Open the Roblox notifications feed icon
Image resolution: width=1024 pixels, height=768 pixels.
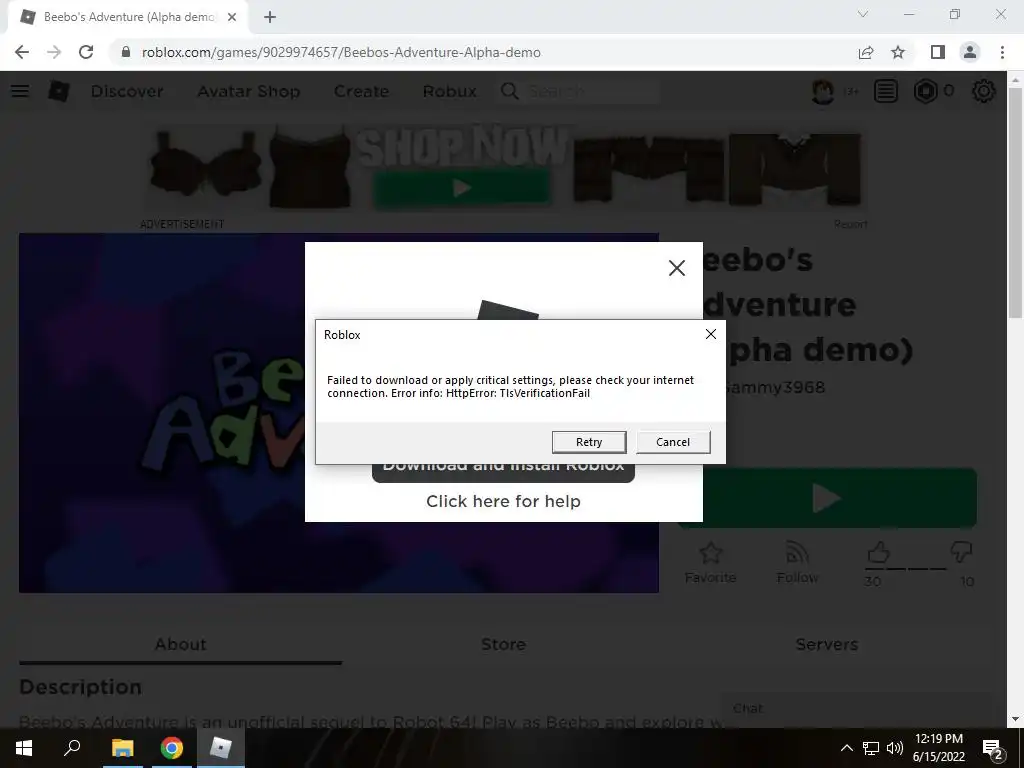pos(886,91)
